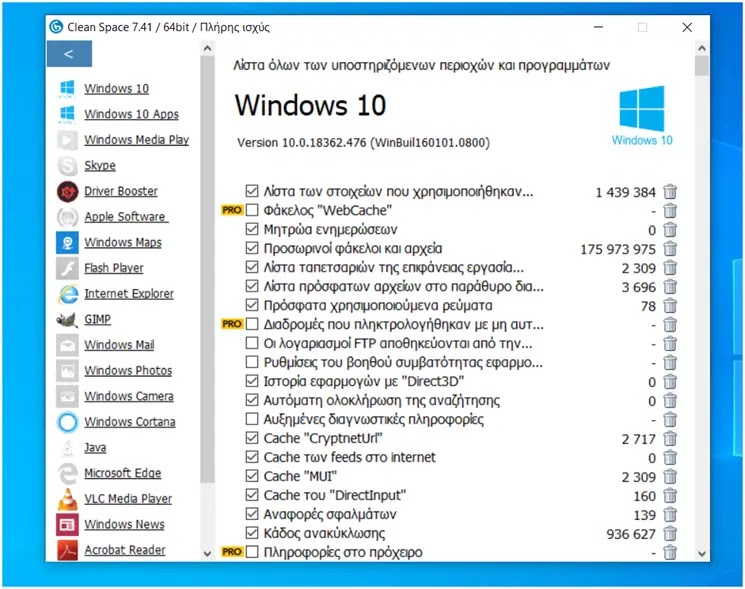
Task: Open the VLC Media Player link
Action: [x=128, y=499]
